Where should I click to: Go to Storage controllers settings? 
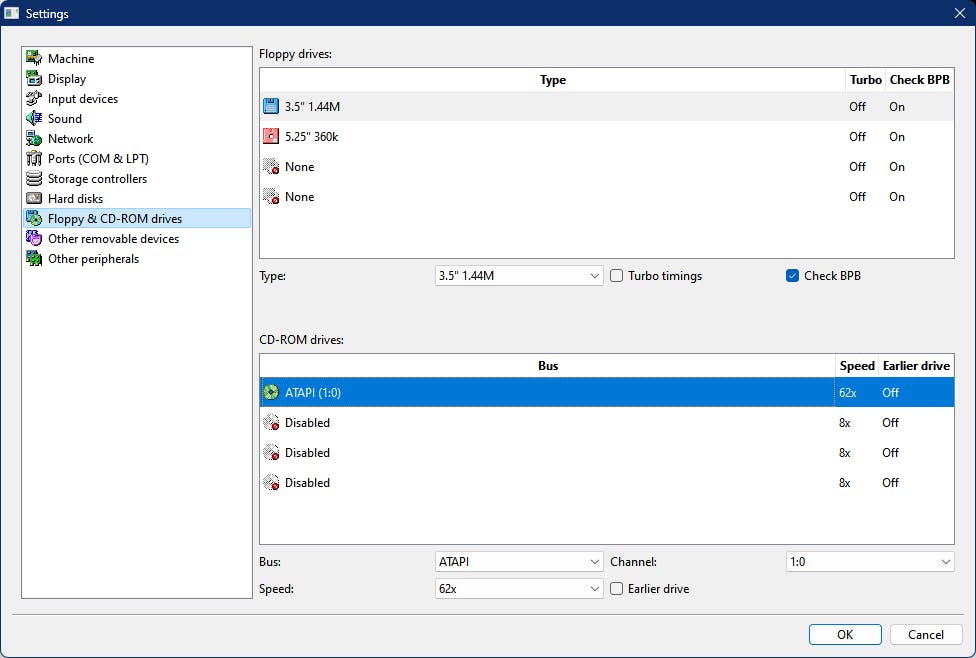97,179
